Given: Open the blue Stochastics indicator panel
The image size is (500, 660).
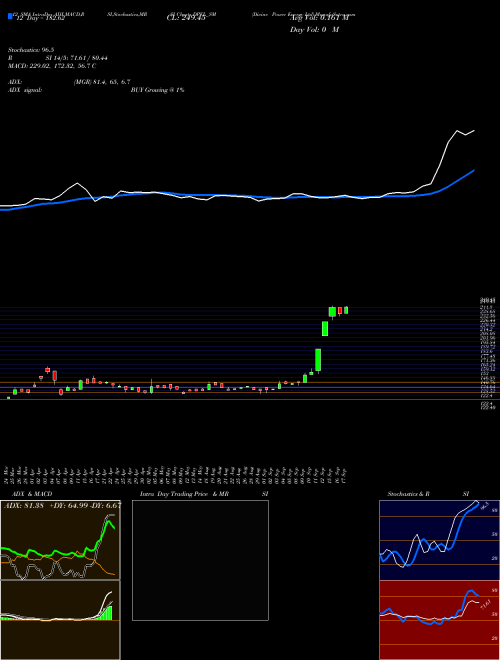Looking at the screenshot, I should (439, 540).
